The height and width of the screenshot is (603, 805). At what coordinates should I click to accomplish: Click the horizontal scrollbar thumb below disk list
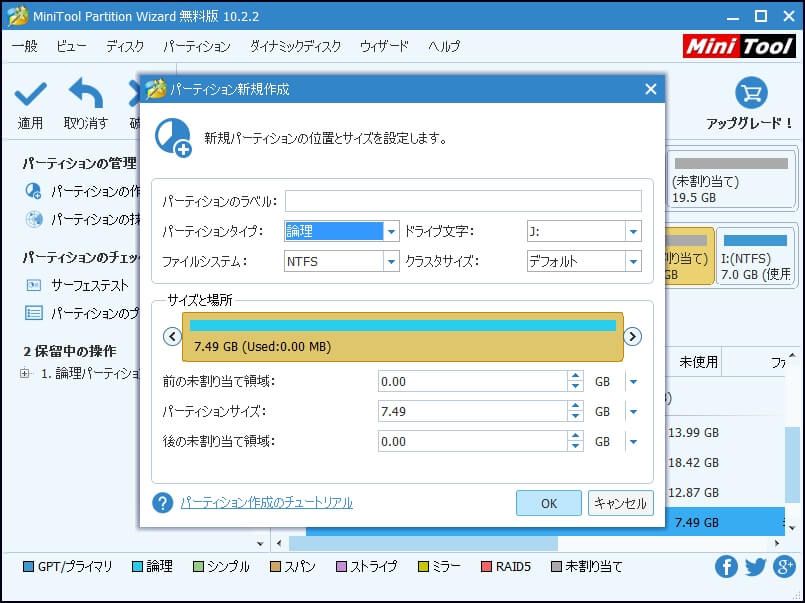(x=423, y=543)
